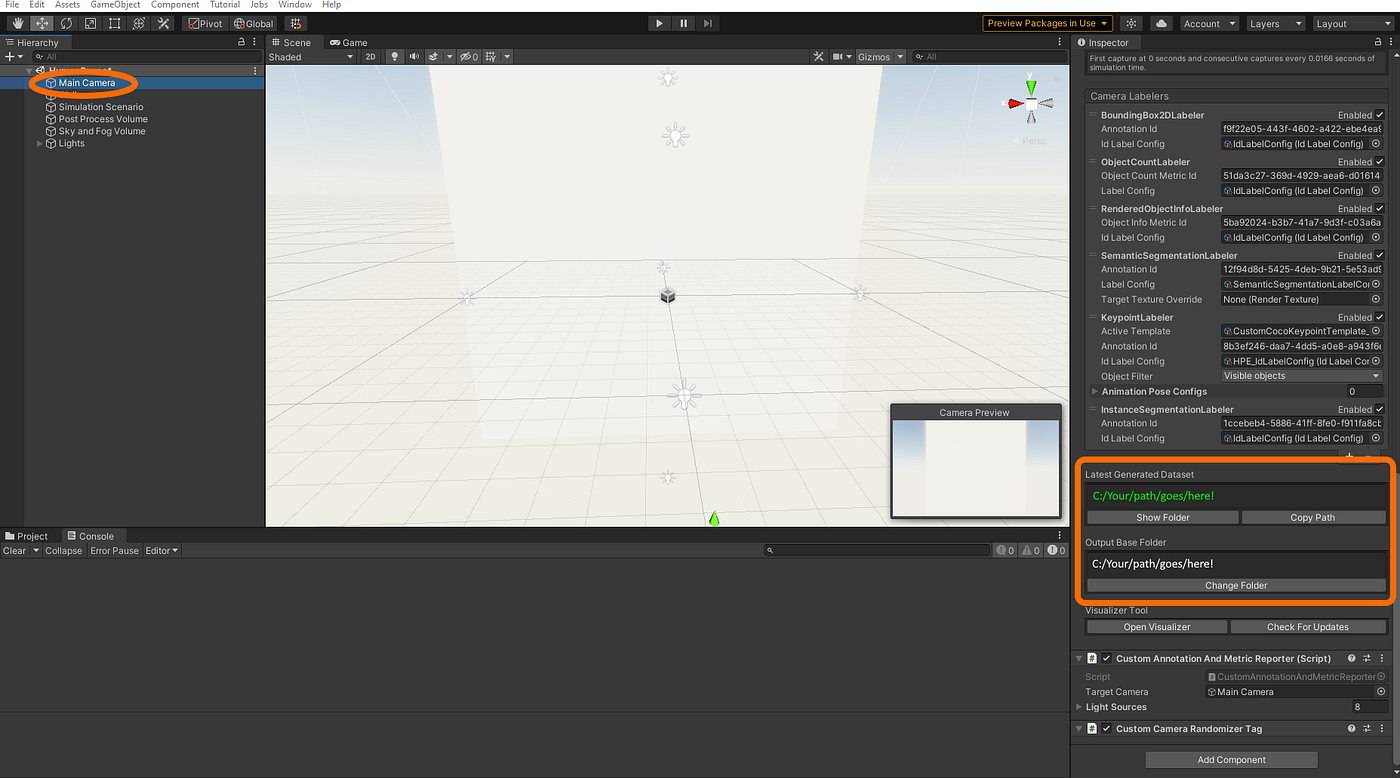Click the Step frame button
This screenshot has width=1400, height=778.
coord(708,23)
